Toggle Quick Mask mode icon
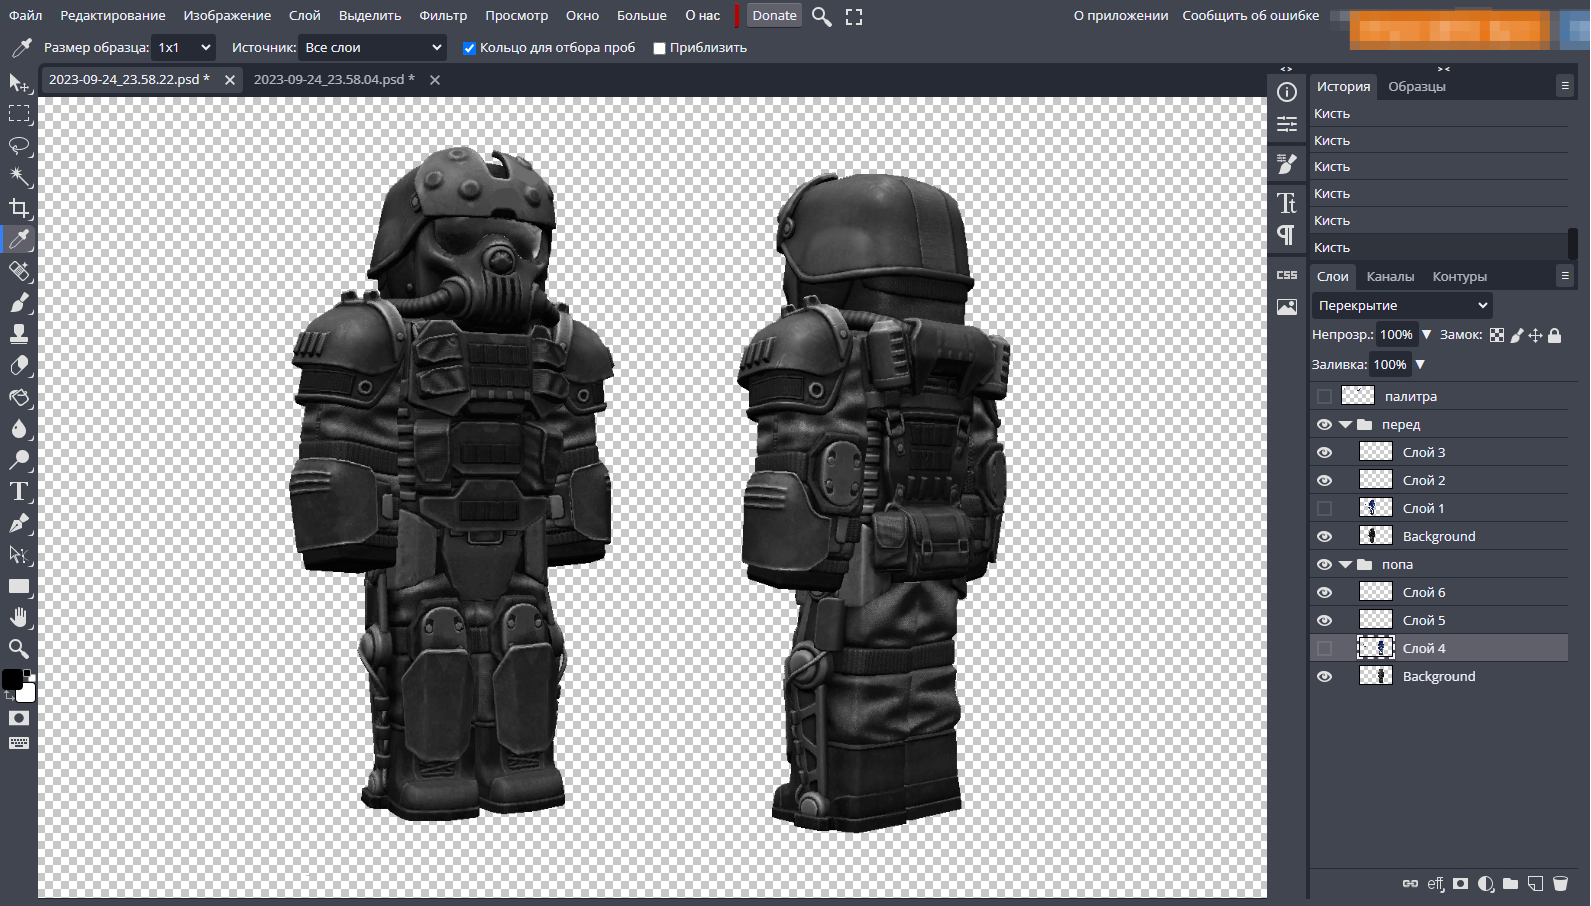The width and height of the screenshot is (1591, 906). pyautogui.click(x=19, y=718)
